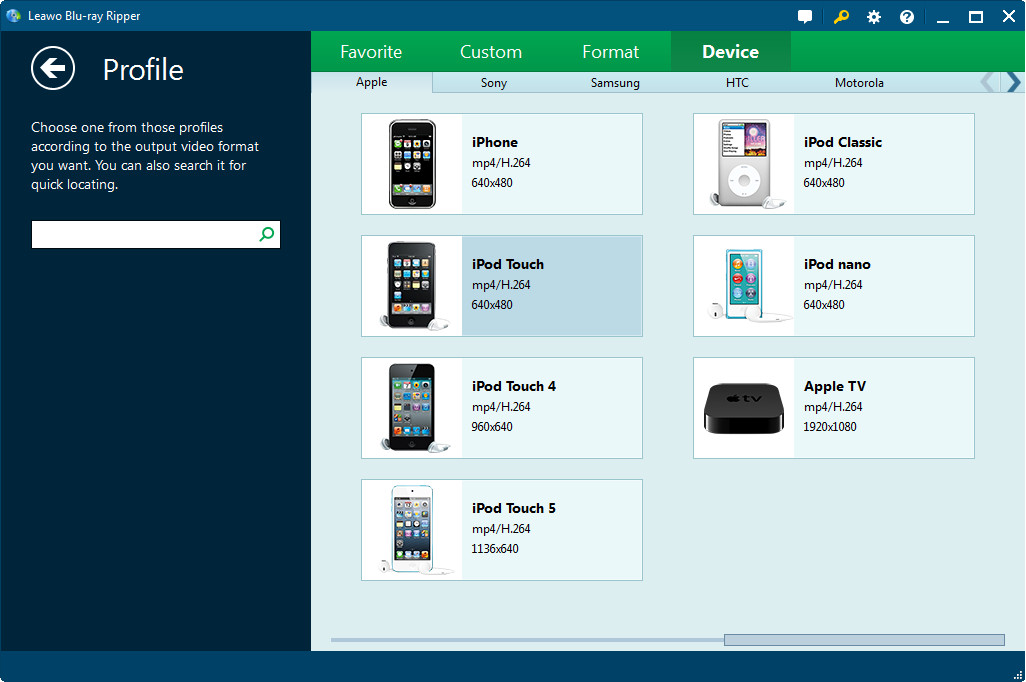1026x682 pixels.
Task: Select the Motorola brand tab
Action: pos(859,82)
